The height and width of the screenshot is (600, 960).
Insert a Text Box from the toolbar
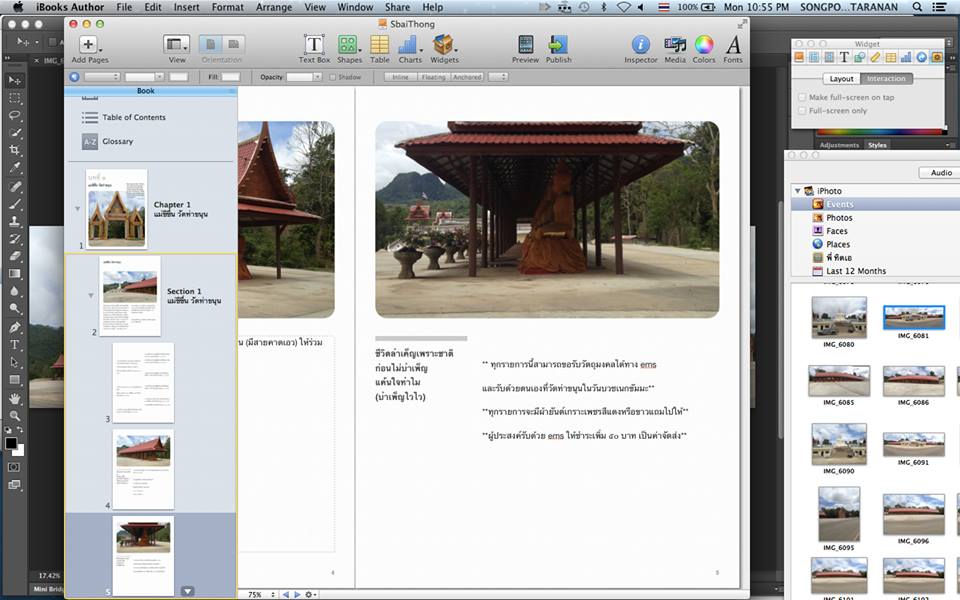314,44
